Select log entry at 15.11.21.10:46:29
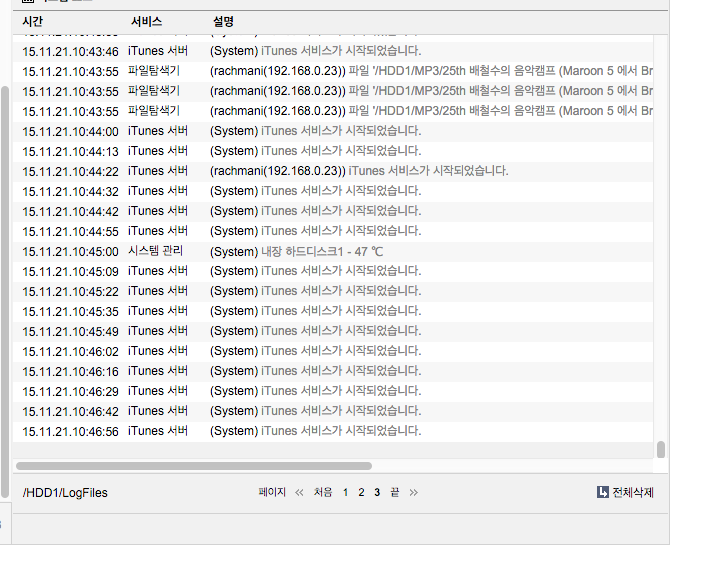The height and width of the screenshot is (563, 708). pyautogui.click(x=333, y=391)
